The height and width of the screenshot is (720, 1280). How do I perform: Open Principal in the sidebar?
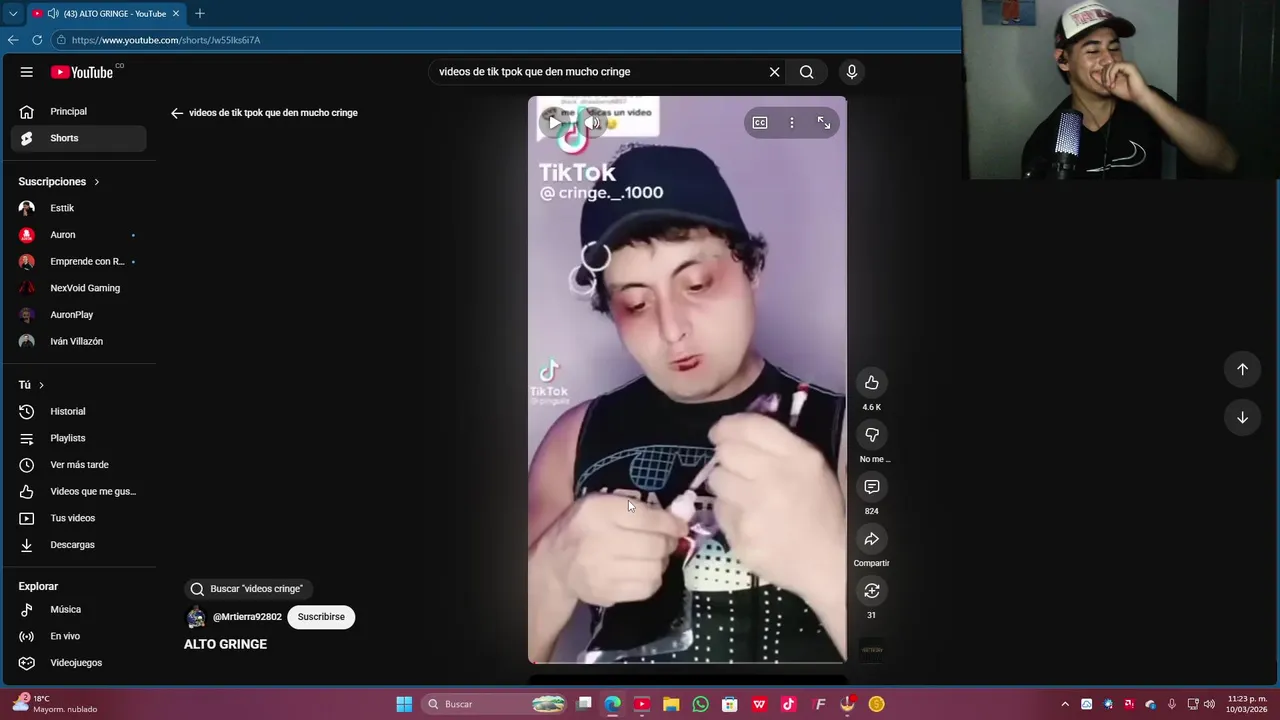(78, 111)
